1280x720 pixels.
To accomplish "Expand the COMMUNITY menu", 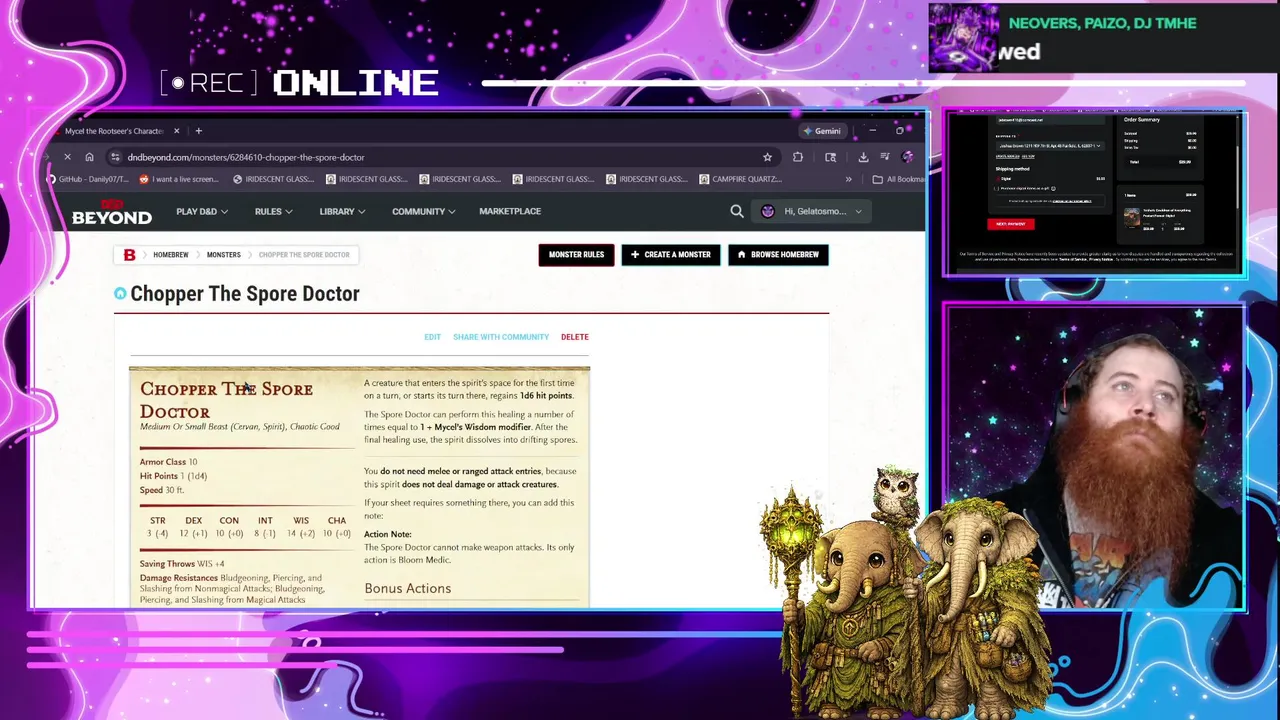I will point(424,211).
